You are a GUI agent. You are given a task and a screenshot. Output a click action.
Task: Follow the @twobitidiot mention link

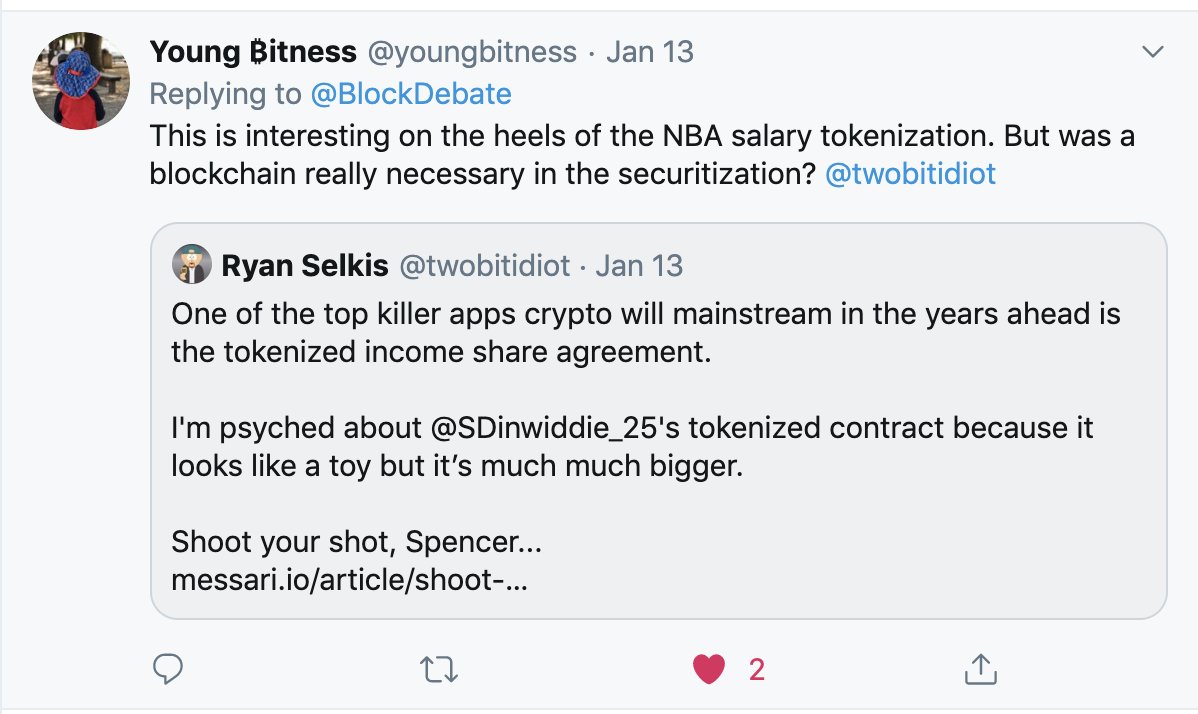click(910, 174)
